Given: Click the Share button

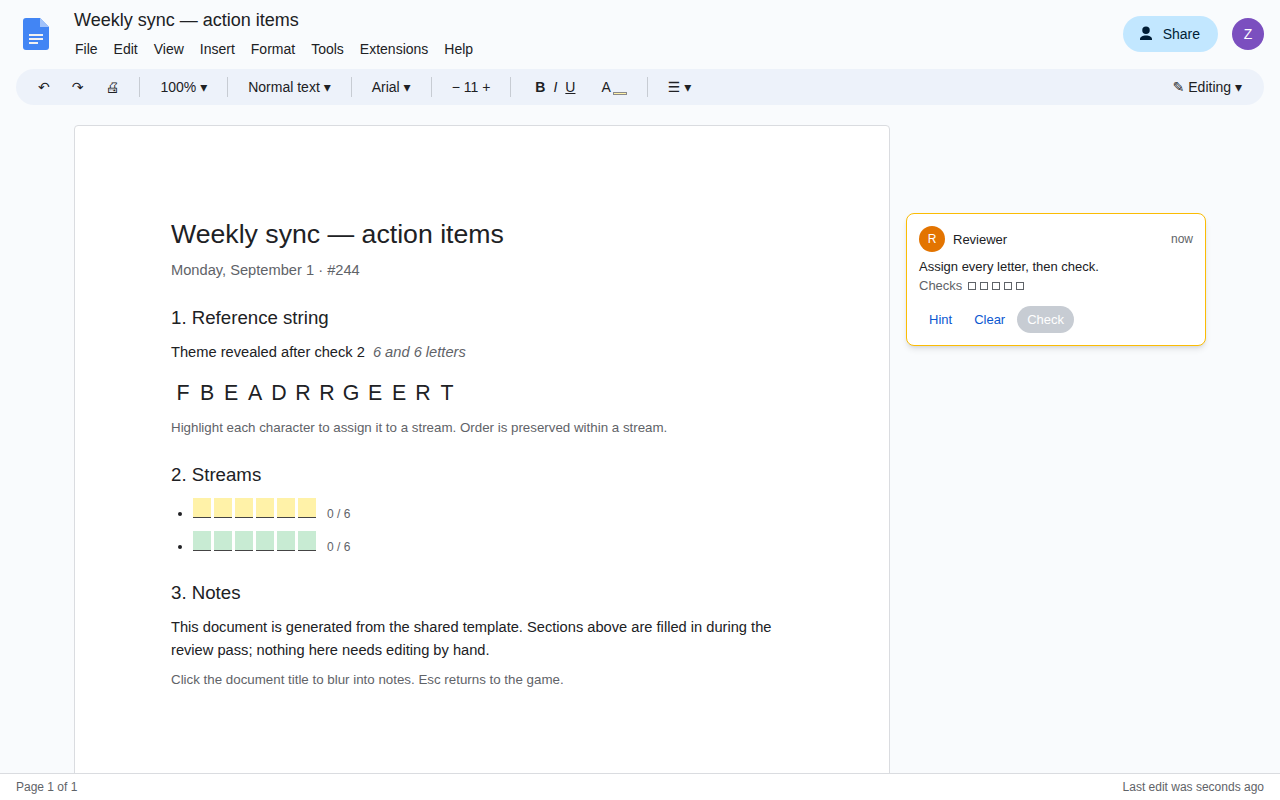Looking at the screenshot, I should pyautogui.click(x=1170, y=34).
